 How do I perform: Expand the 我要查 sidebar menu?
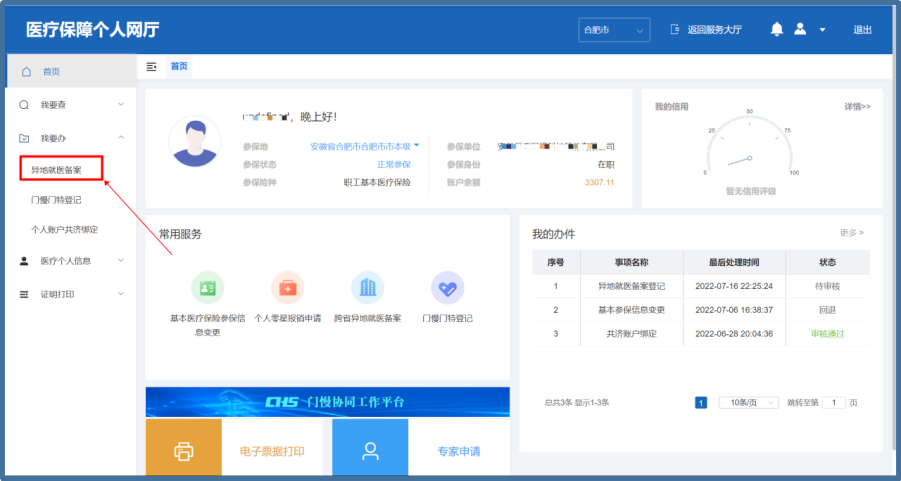tap(70, 104)
